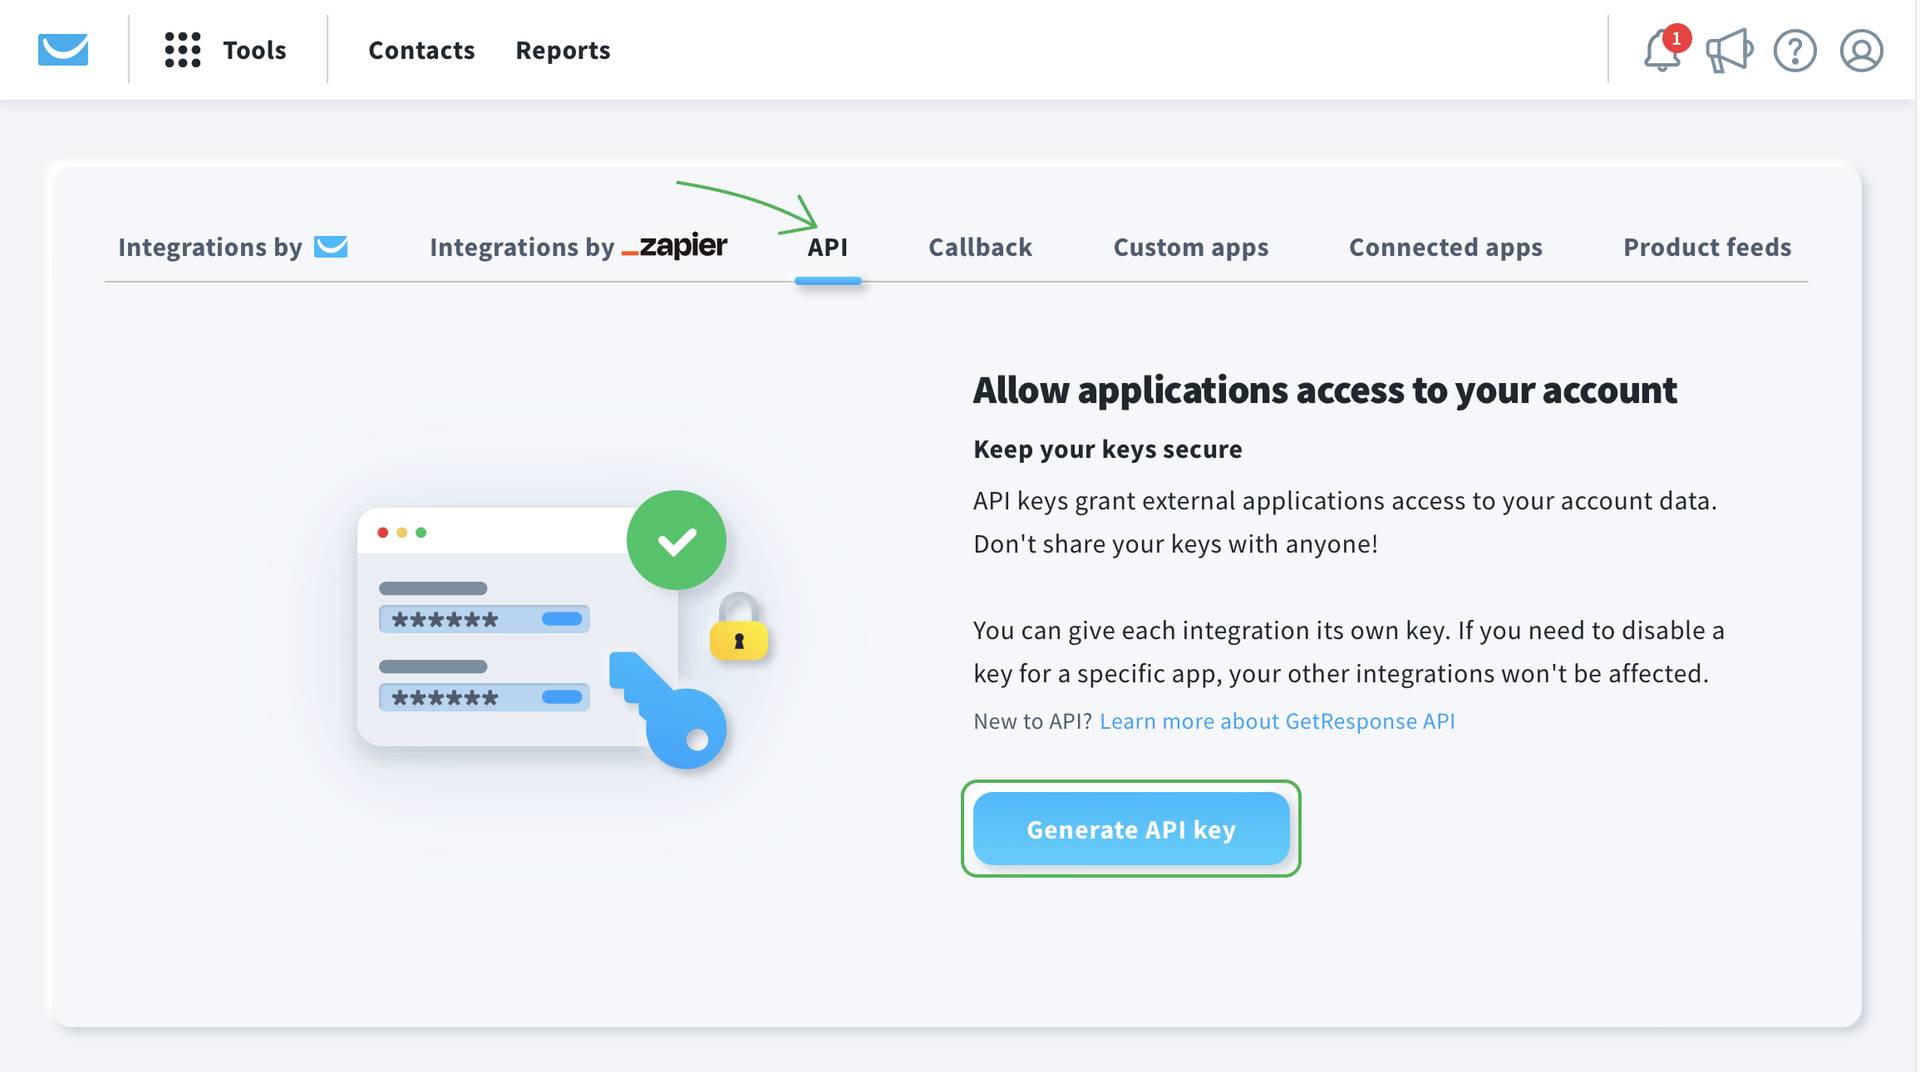Open the Tools grid menu icon

click(x=182, y=50)
